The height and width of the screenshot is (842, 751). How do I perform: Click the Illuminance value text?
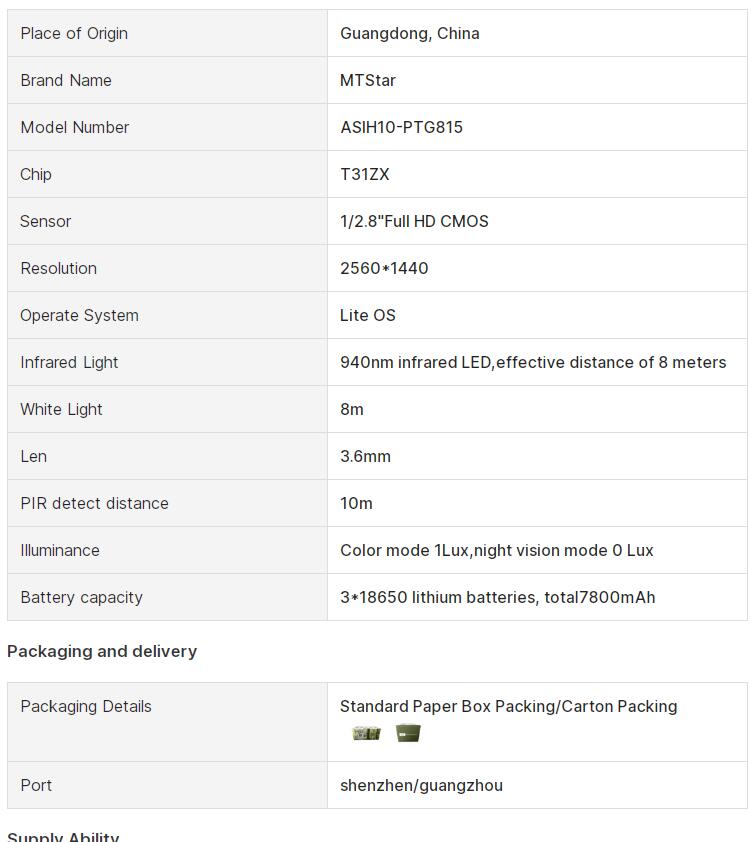click(x=497, y=550)
